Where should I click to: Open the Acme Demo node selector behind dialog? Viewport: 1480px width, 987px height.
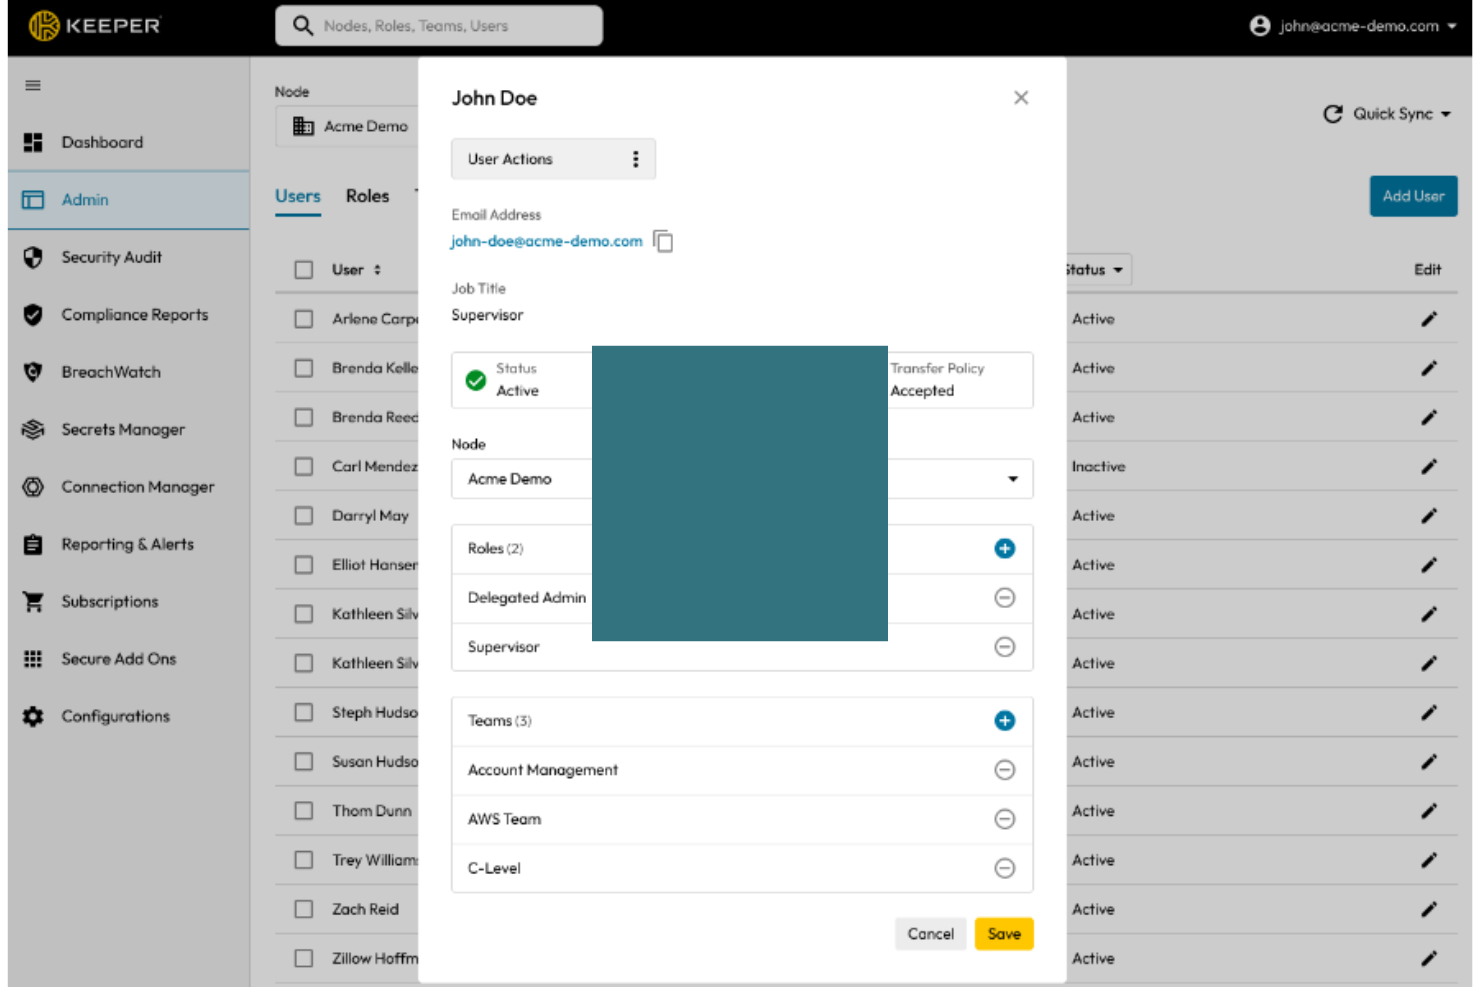click(x=349, y=126)
